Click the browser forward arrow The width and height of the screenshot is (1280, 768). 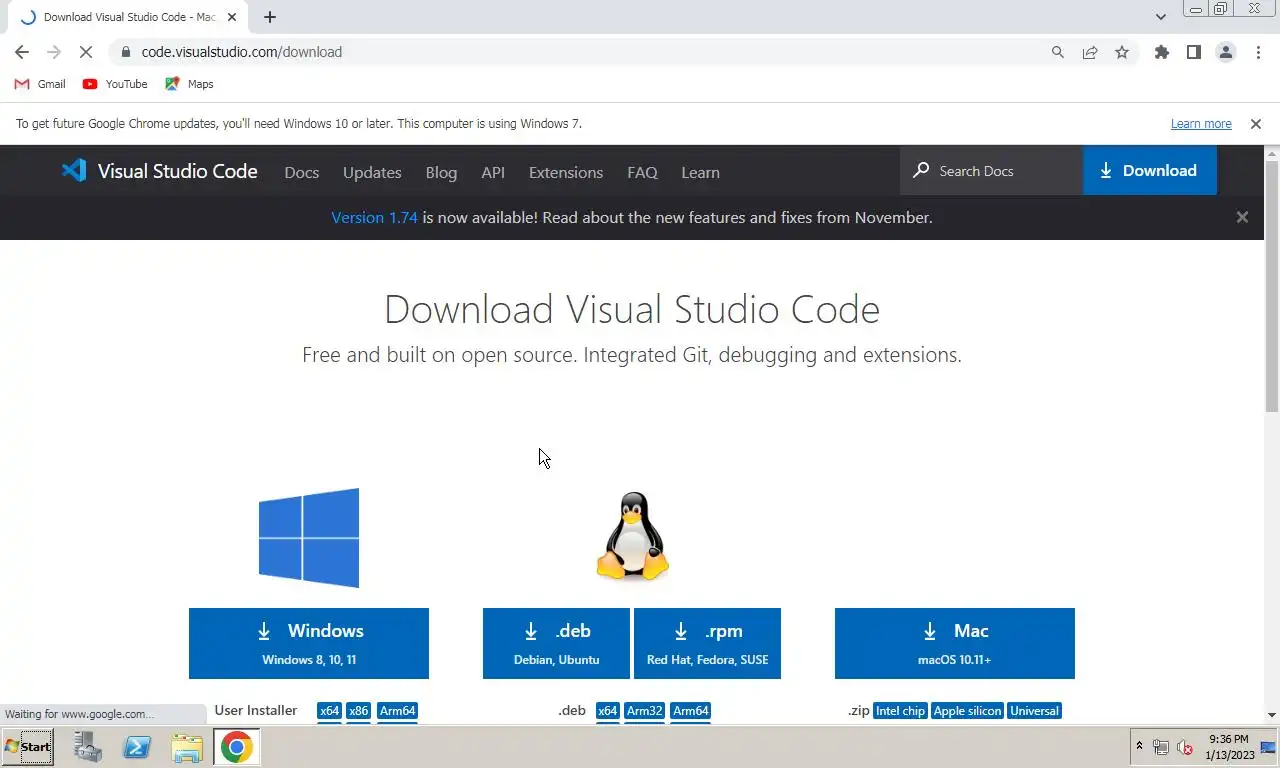tap(54, 52)
